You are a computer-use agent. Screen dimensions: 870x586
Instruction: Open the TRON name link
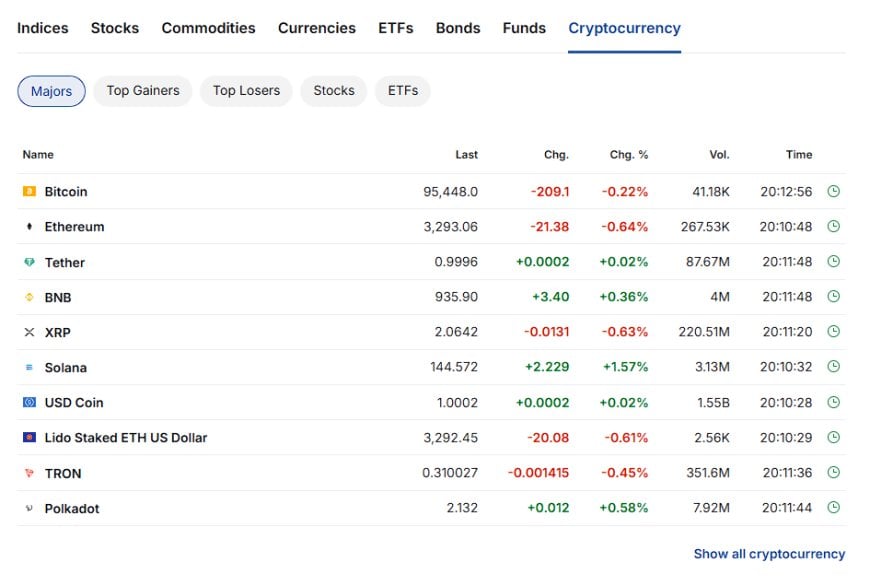coord(63,473)
